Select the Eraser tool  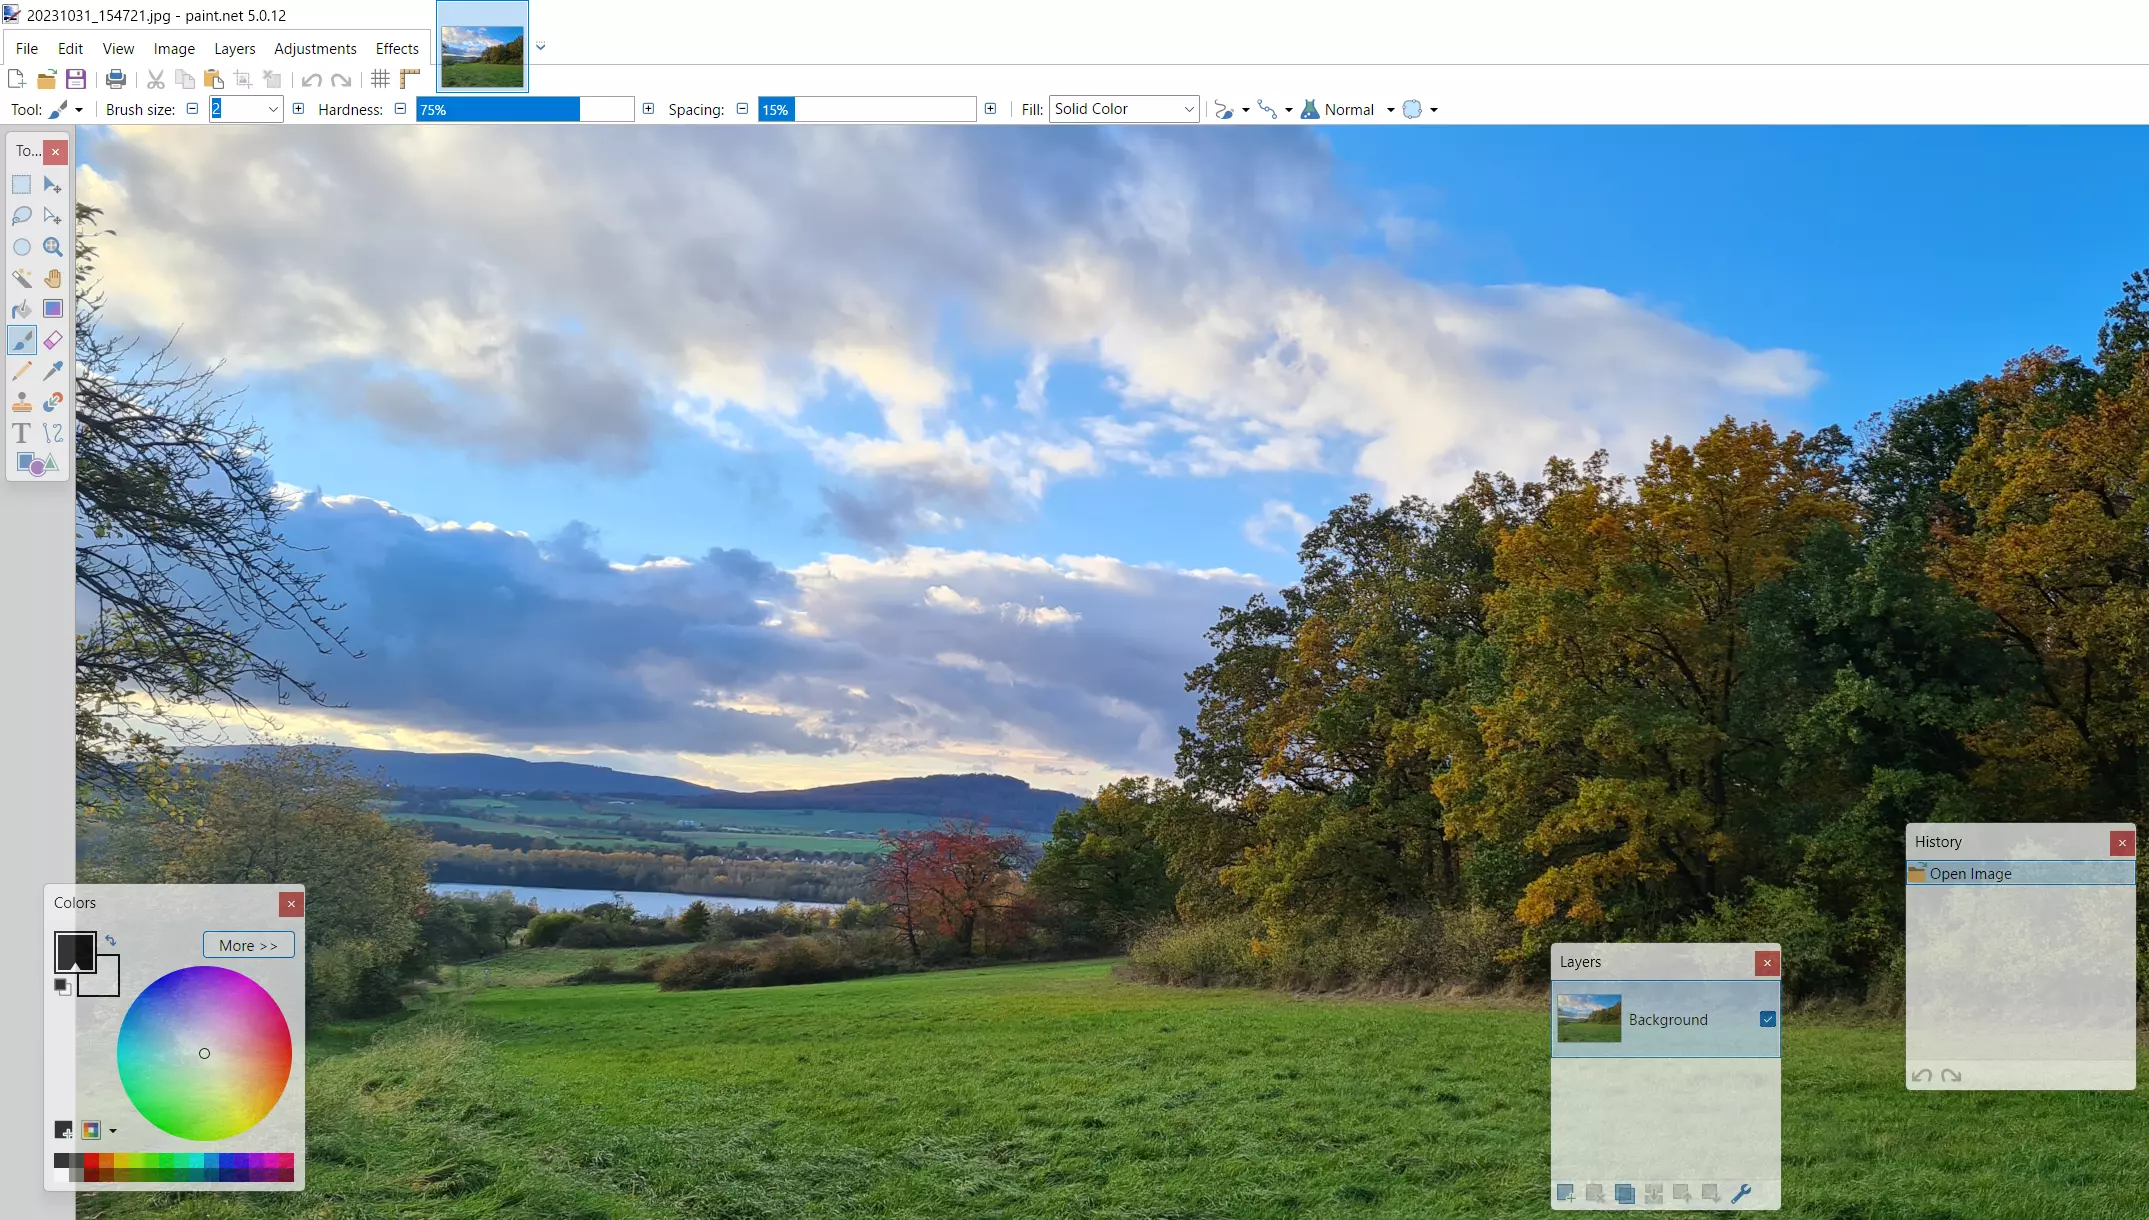pos(52,341)
